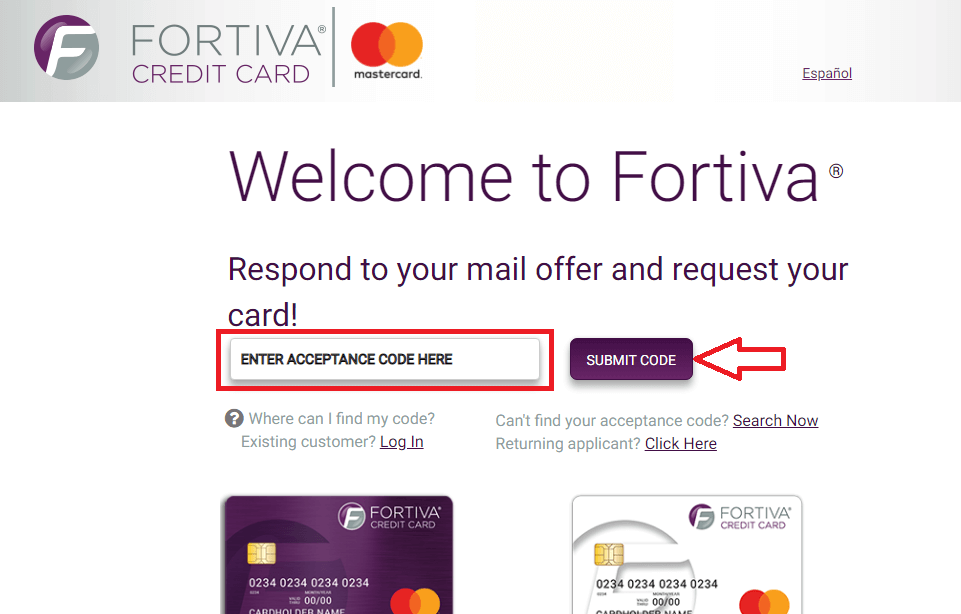The width and height of the screenshot is (961, 614).
Task: Open Where can I find my code help
Action: [341, 419]
